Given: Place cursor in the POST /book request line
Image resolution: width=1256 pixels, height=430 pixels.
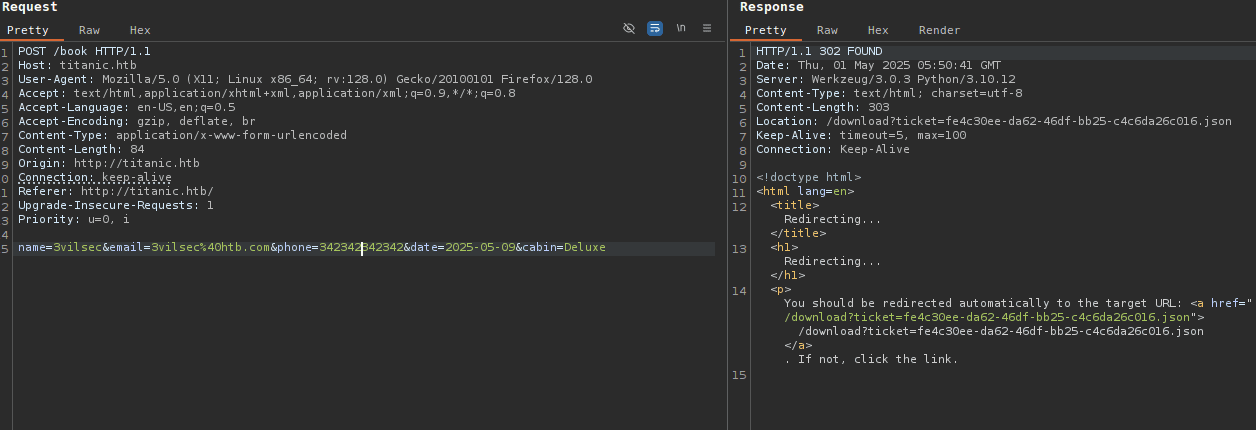Looking at the screenshot, I should point(84,51).
